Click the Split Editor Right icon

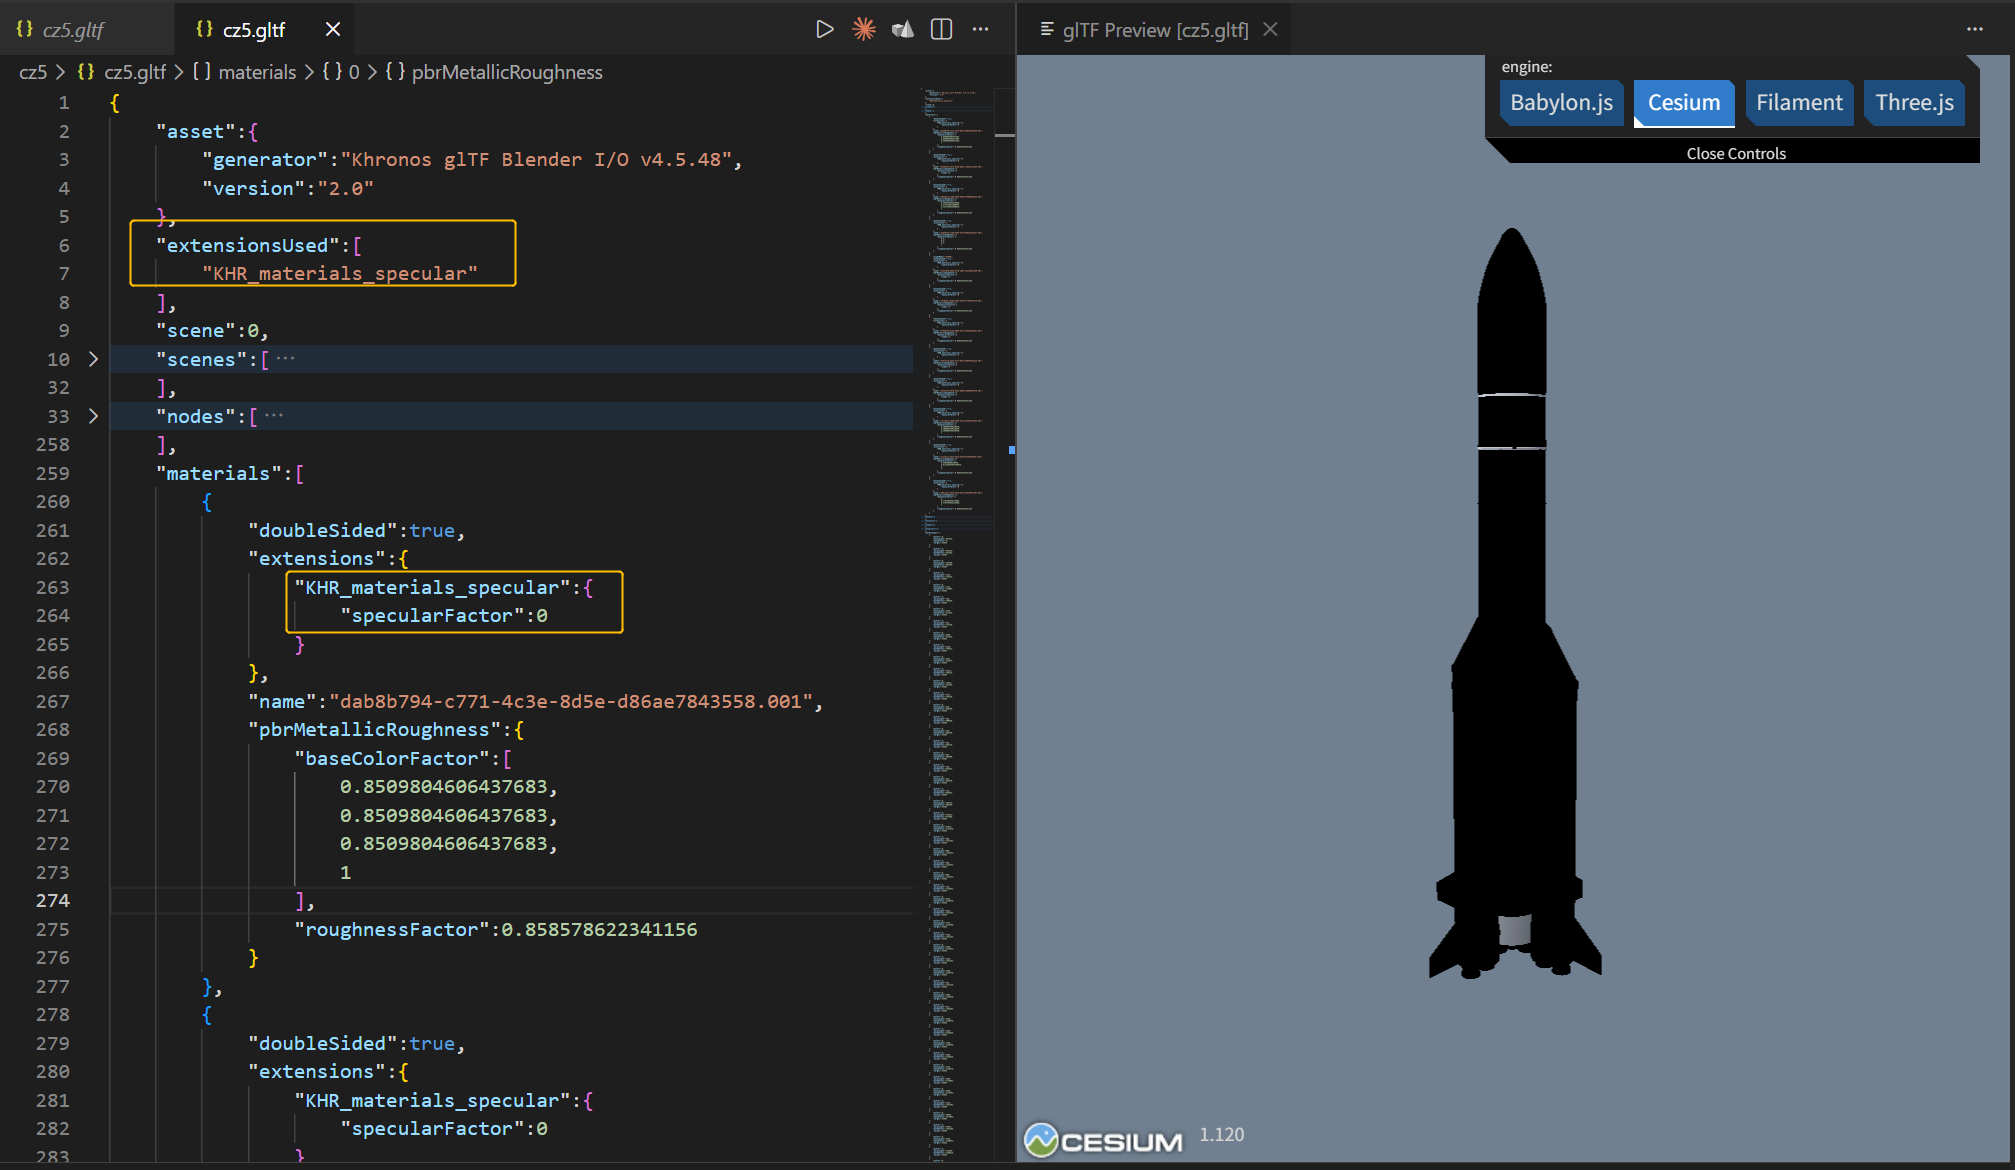click(x=941, y=29)
